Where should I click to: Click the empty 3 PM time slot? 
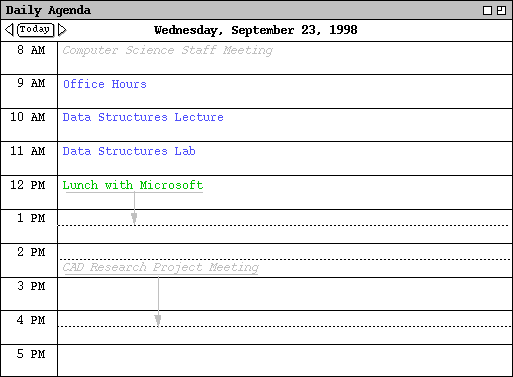(285, 294)
